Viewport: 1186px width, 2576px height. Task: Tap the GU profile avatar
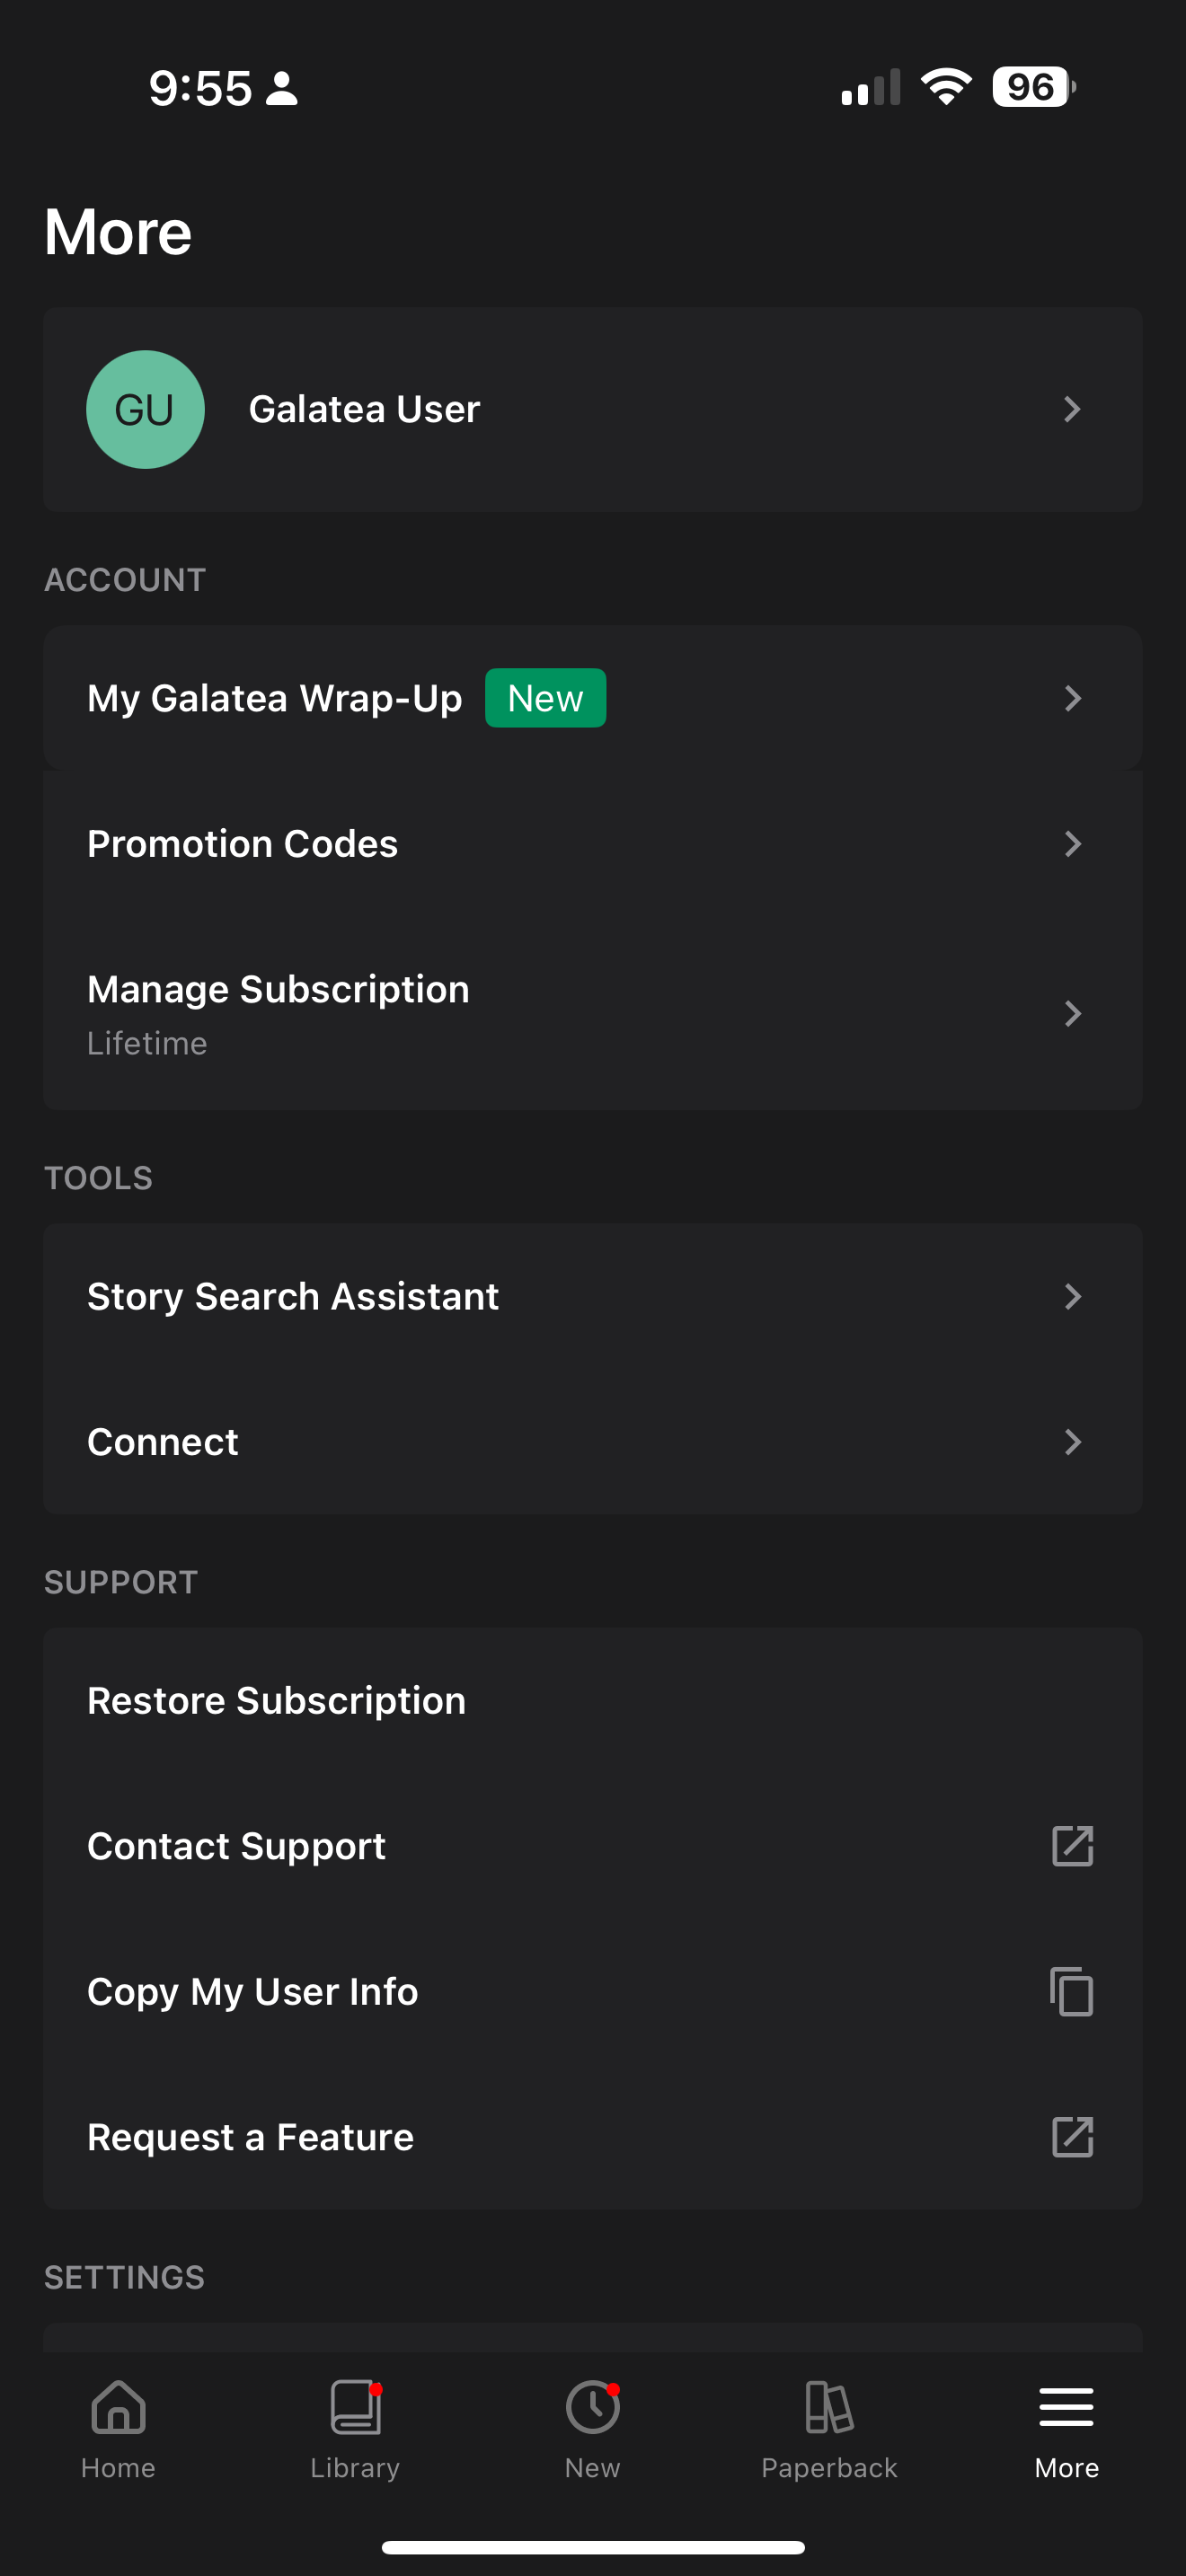[146, 410]
